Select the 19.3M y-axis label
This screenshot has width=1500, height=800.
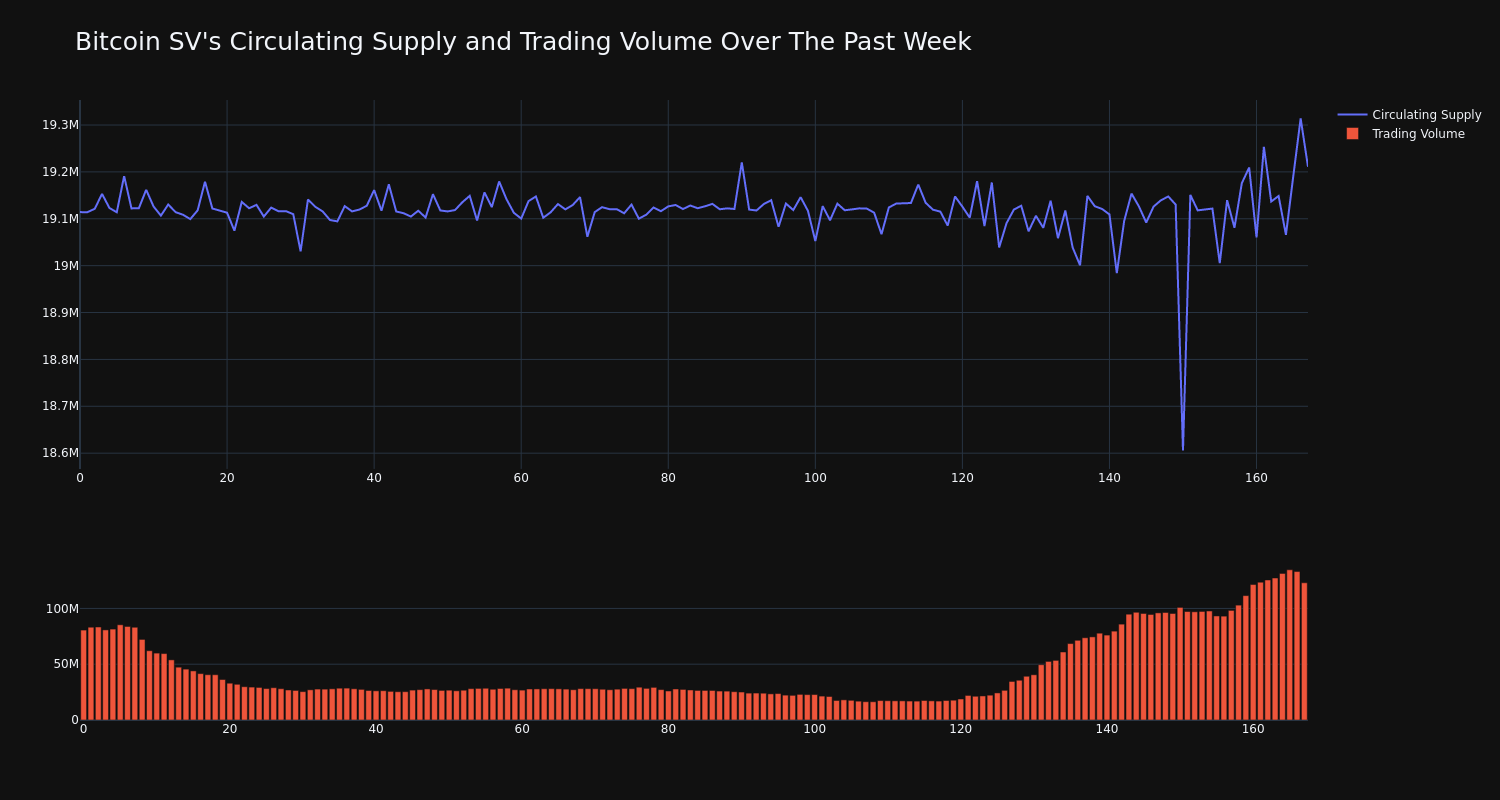[x=60, y=125]
